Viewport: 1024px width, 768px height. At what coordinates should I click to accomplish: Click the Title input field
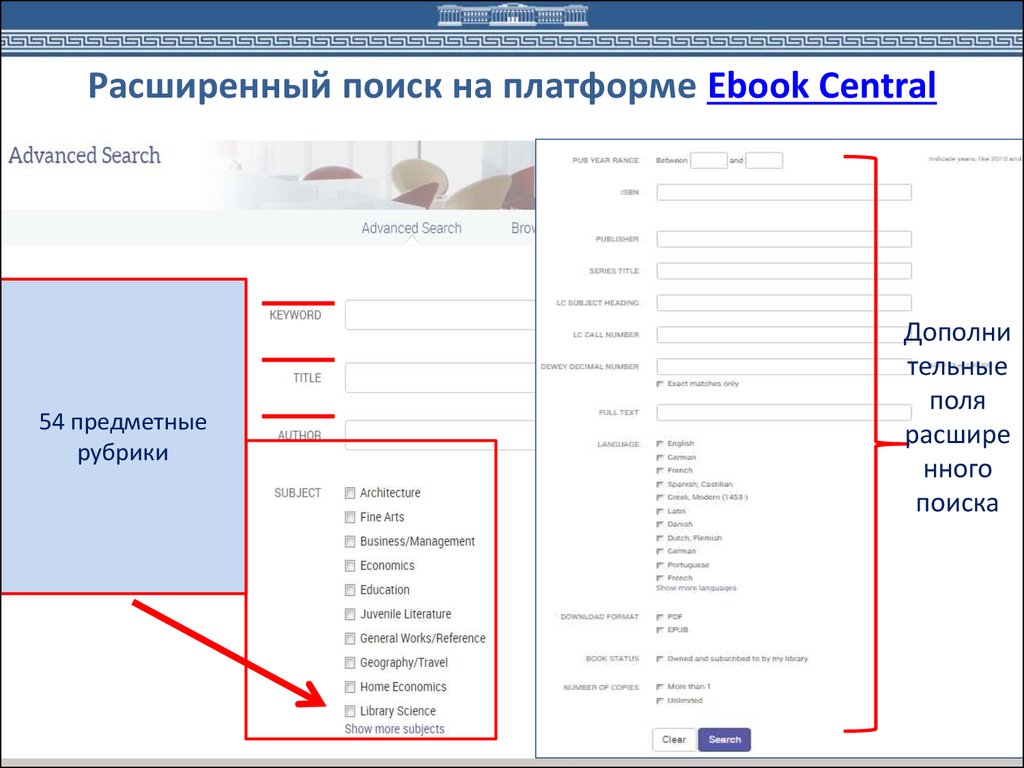(x=440, y=378)
